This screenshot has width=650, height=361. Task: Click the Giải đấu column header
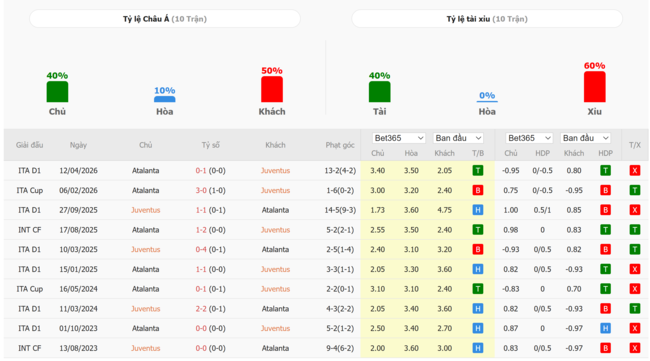[x=29, y=145]
